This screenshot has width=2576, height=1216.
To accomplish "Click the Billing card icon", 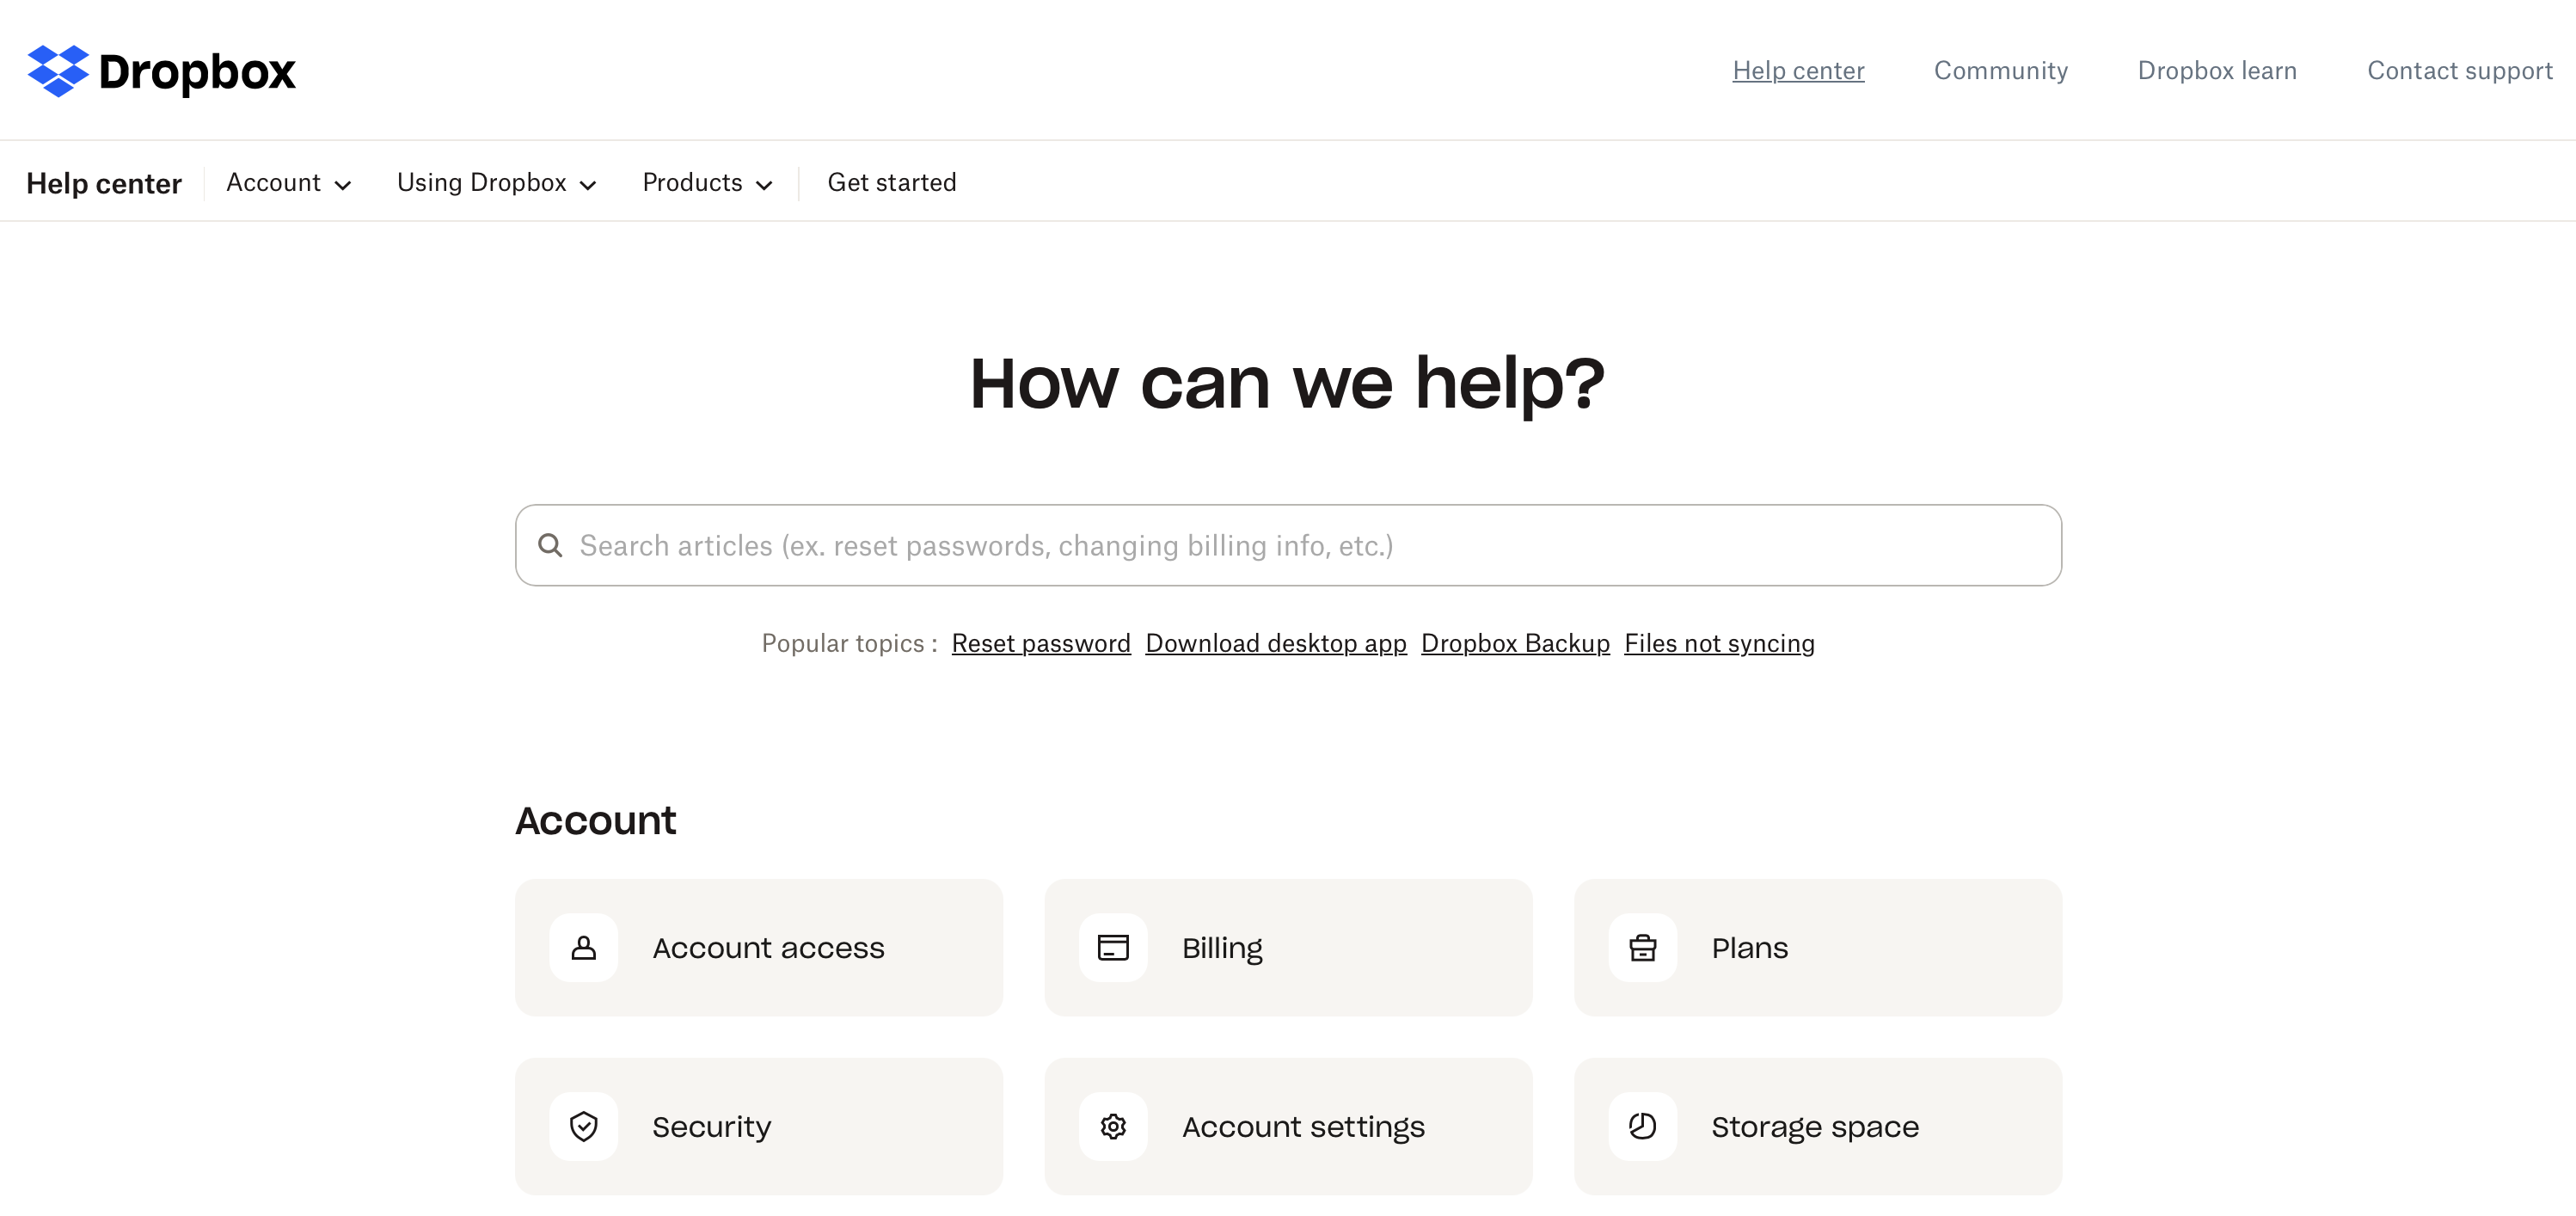I will pyautogui.click(x=1113, y=948).
